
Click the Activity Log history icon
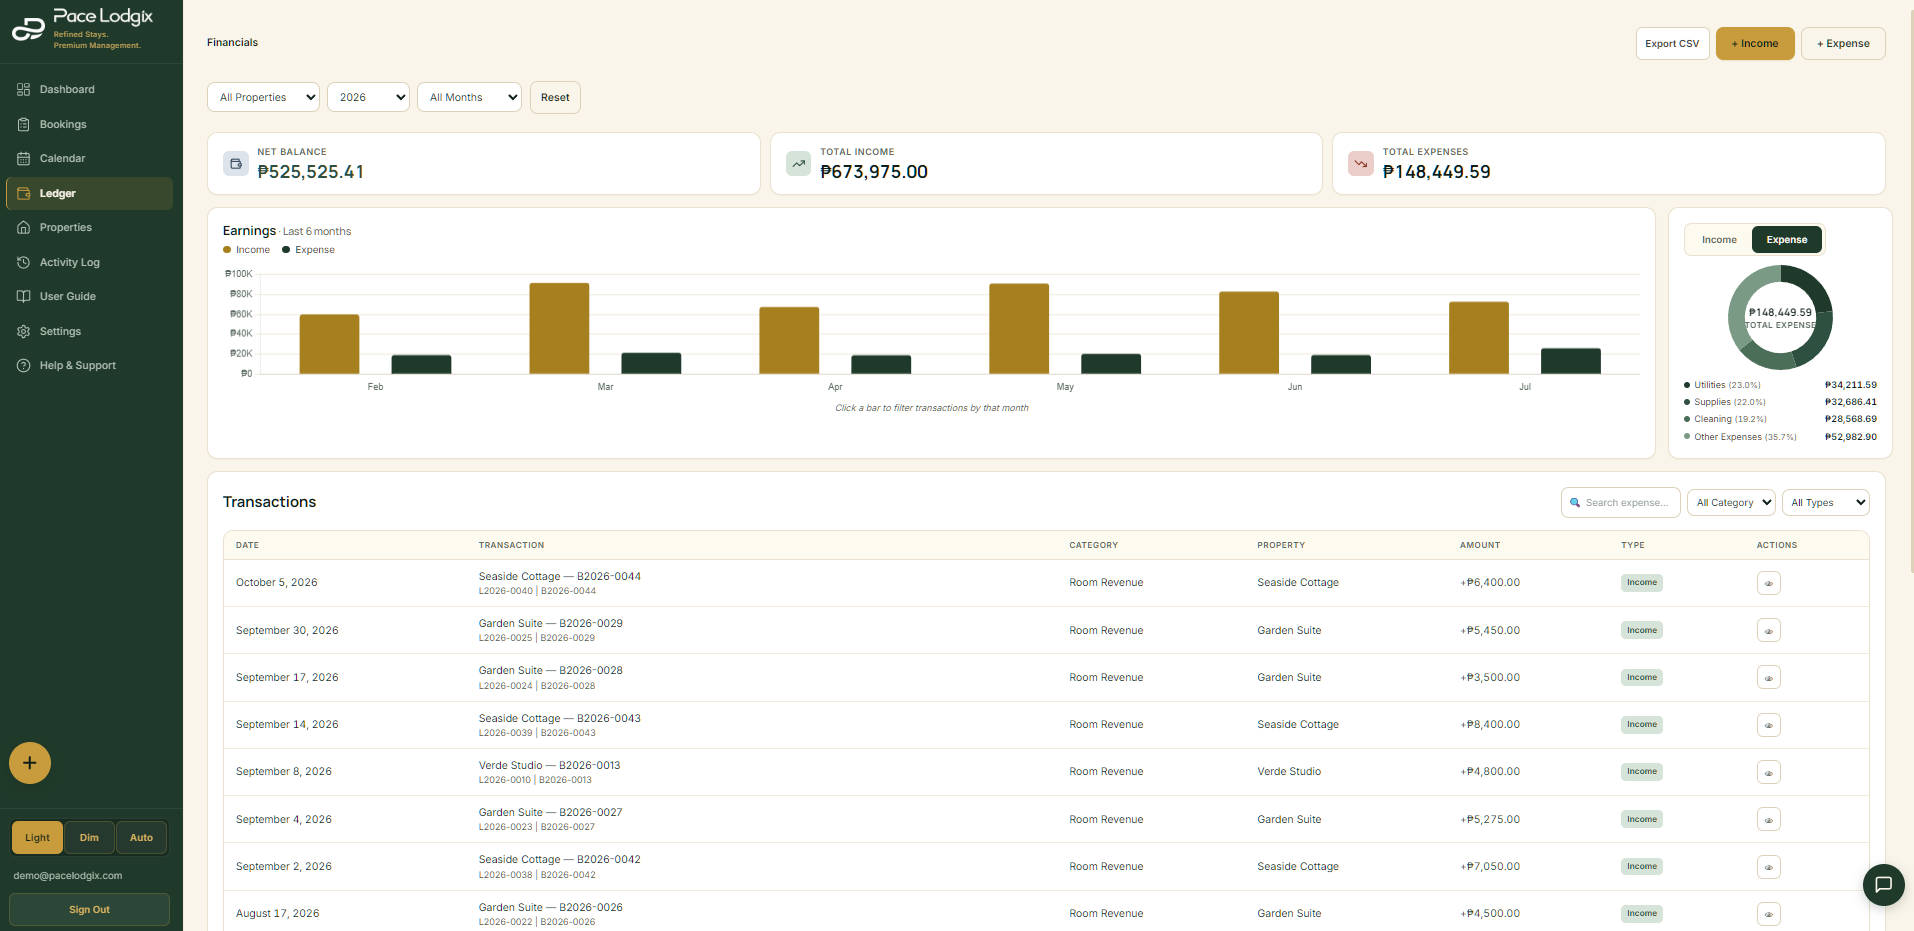pos(23,262)
